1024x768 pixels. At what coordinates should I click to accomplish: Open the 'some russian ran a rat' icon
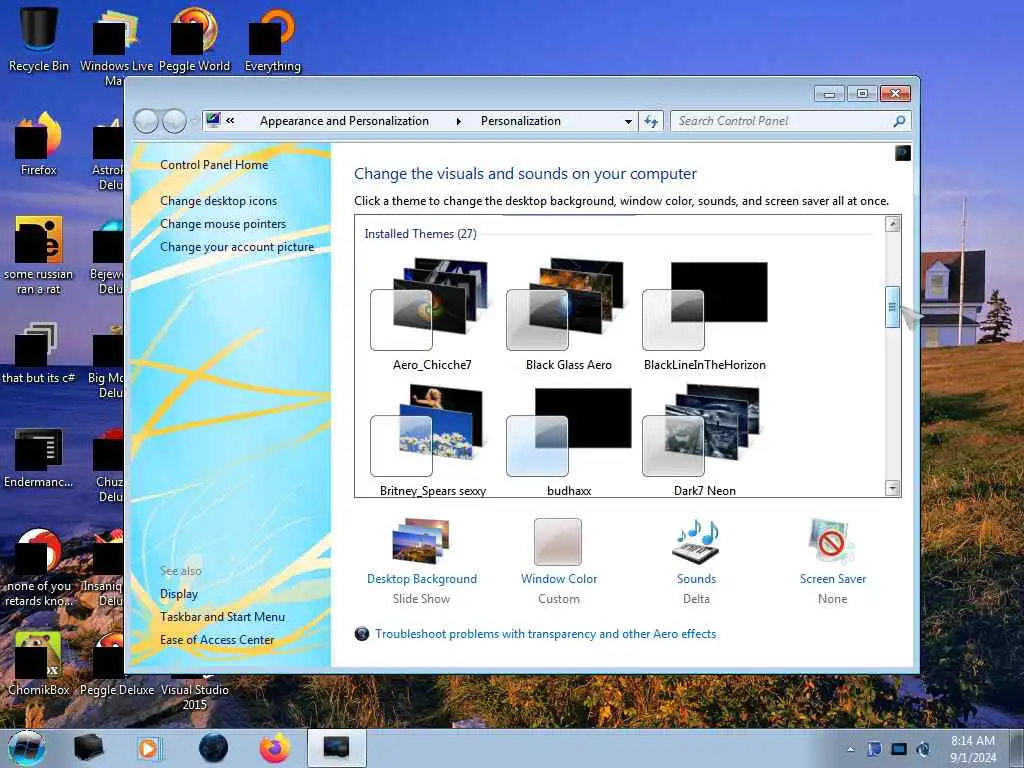click(39, 256)
